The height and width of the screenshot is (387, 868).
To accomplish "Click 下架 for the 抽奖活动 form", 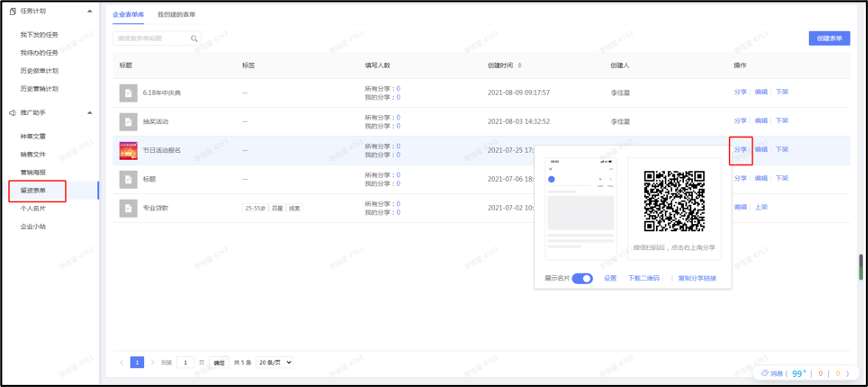I will [782, 121].
